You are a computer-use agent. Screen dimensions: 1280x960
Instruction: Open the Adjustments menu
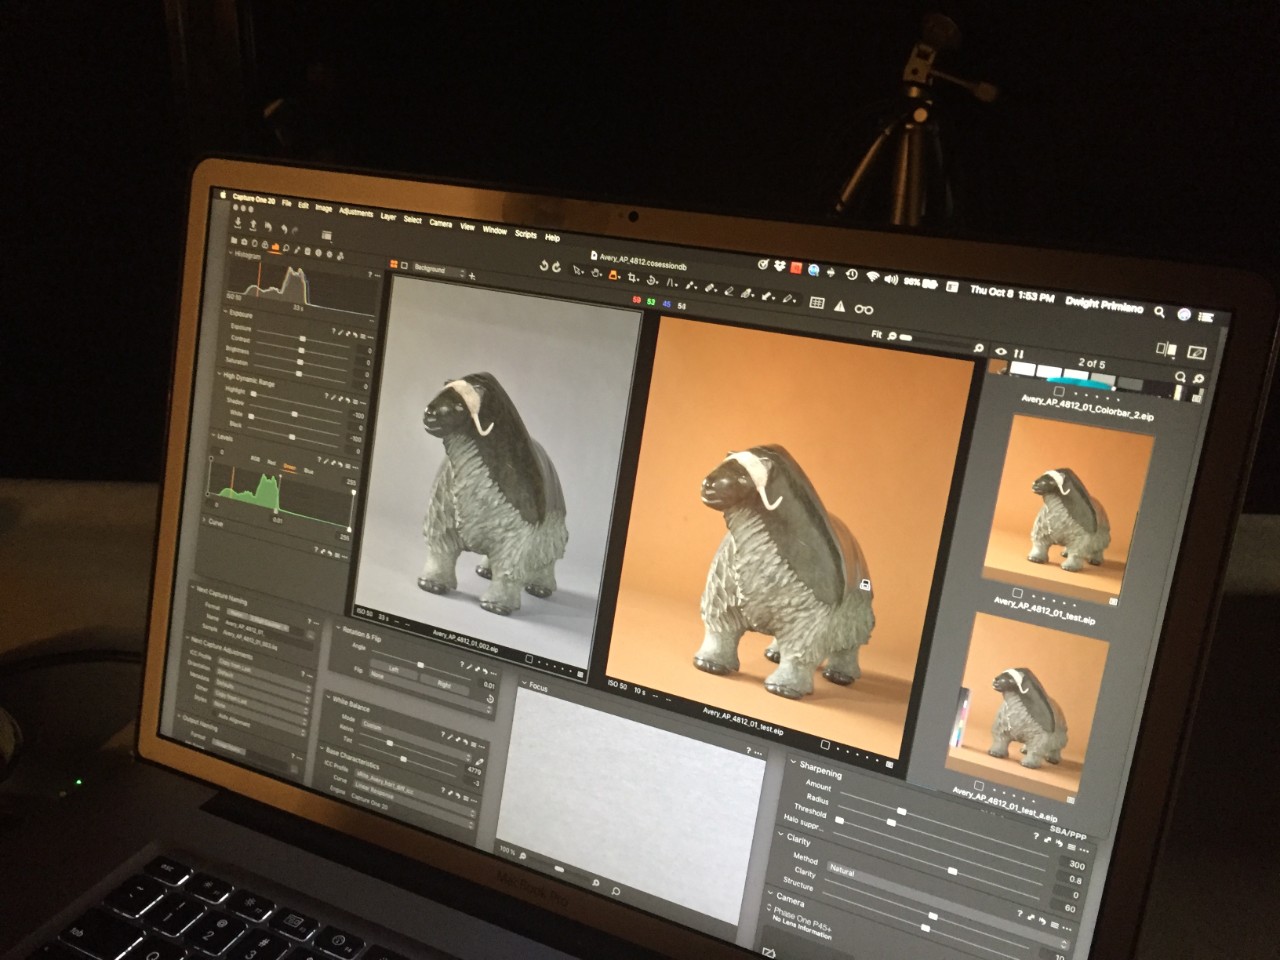(x=356, y=212)
